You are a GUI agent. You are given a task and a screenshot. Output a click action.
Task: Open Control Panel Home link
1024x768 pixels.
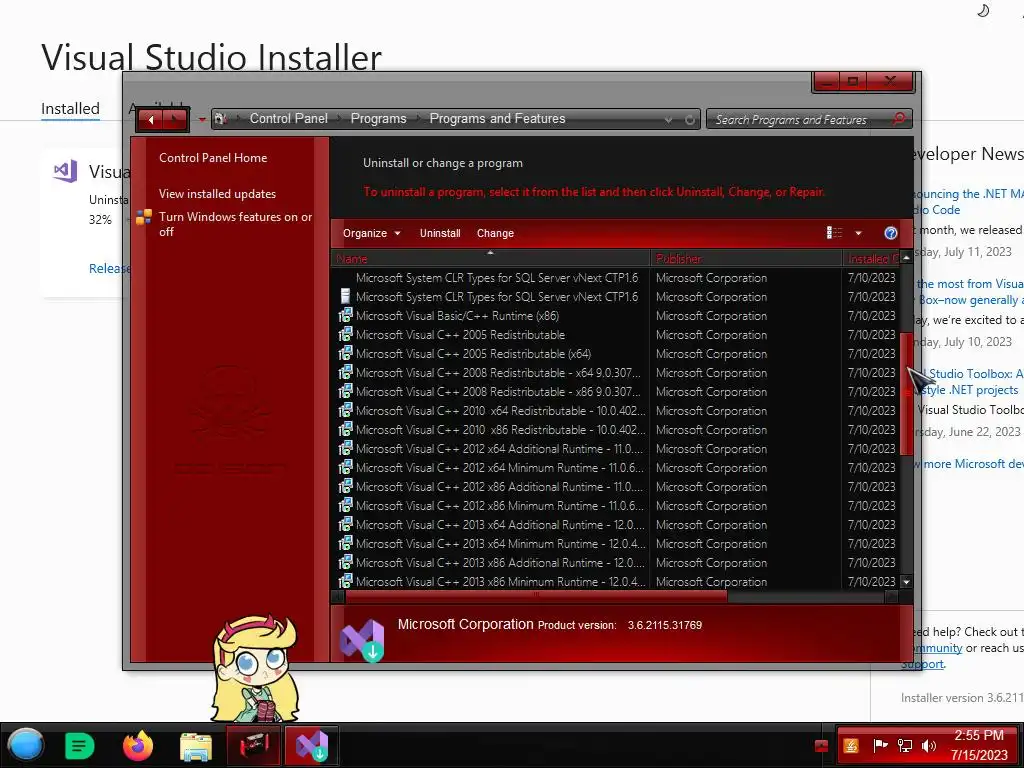click(213, 157)
